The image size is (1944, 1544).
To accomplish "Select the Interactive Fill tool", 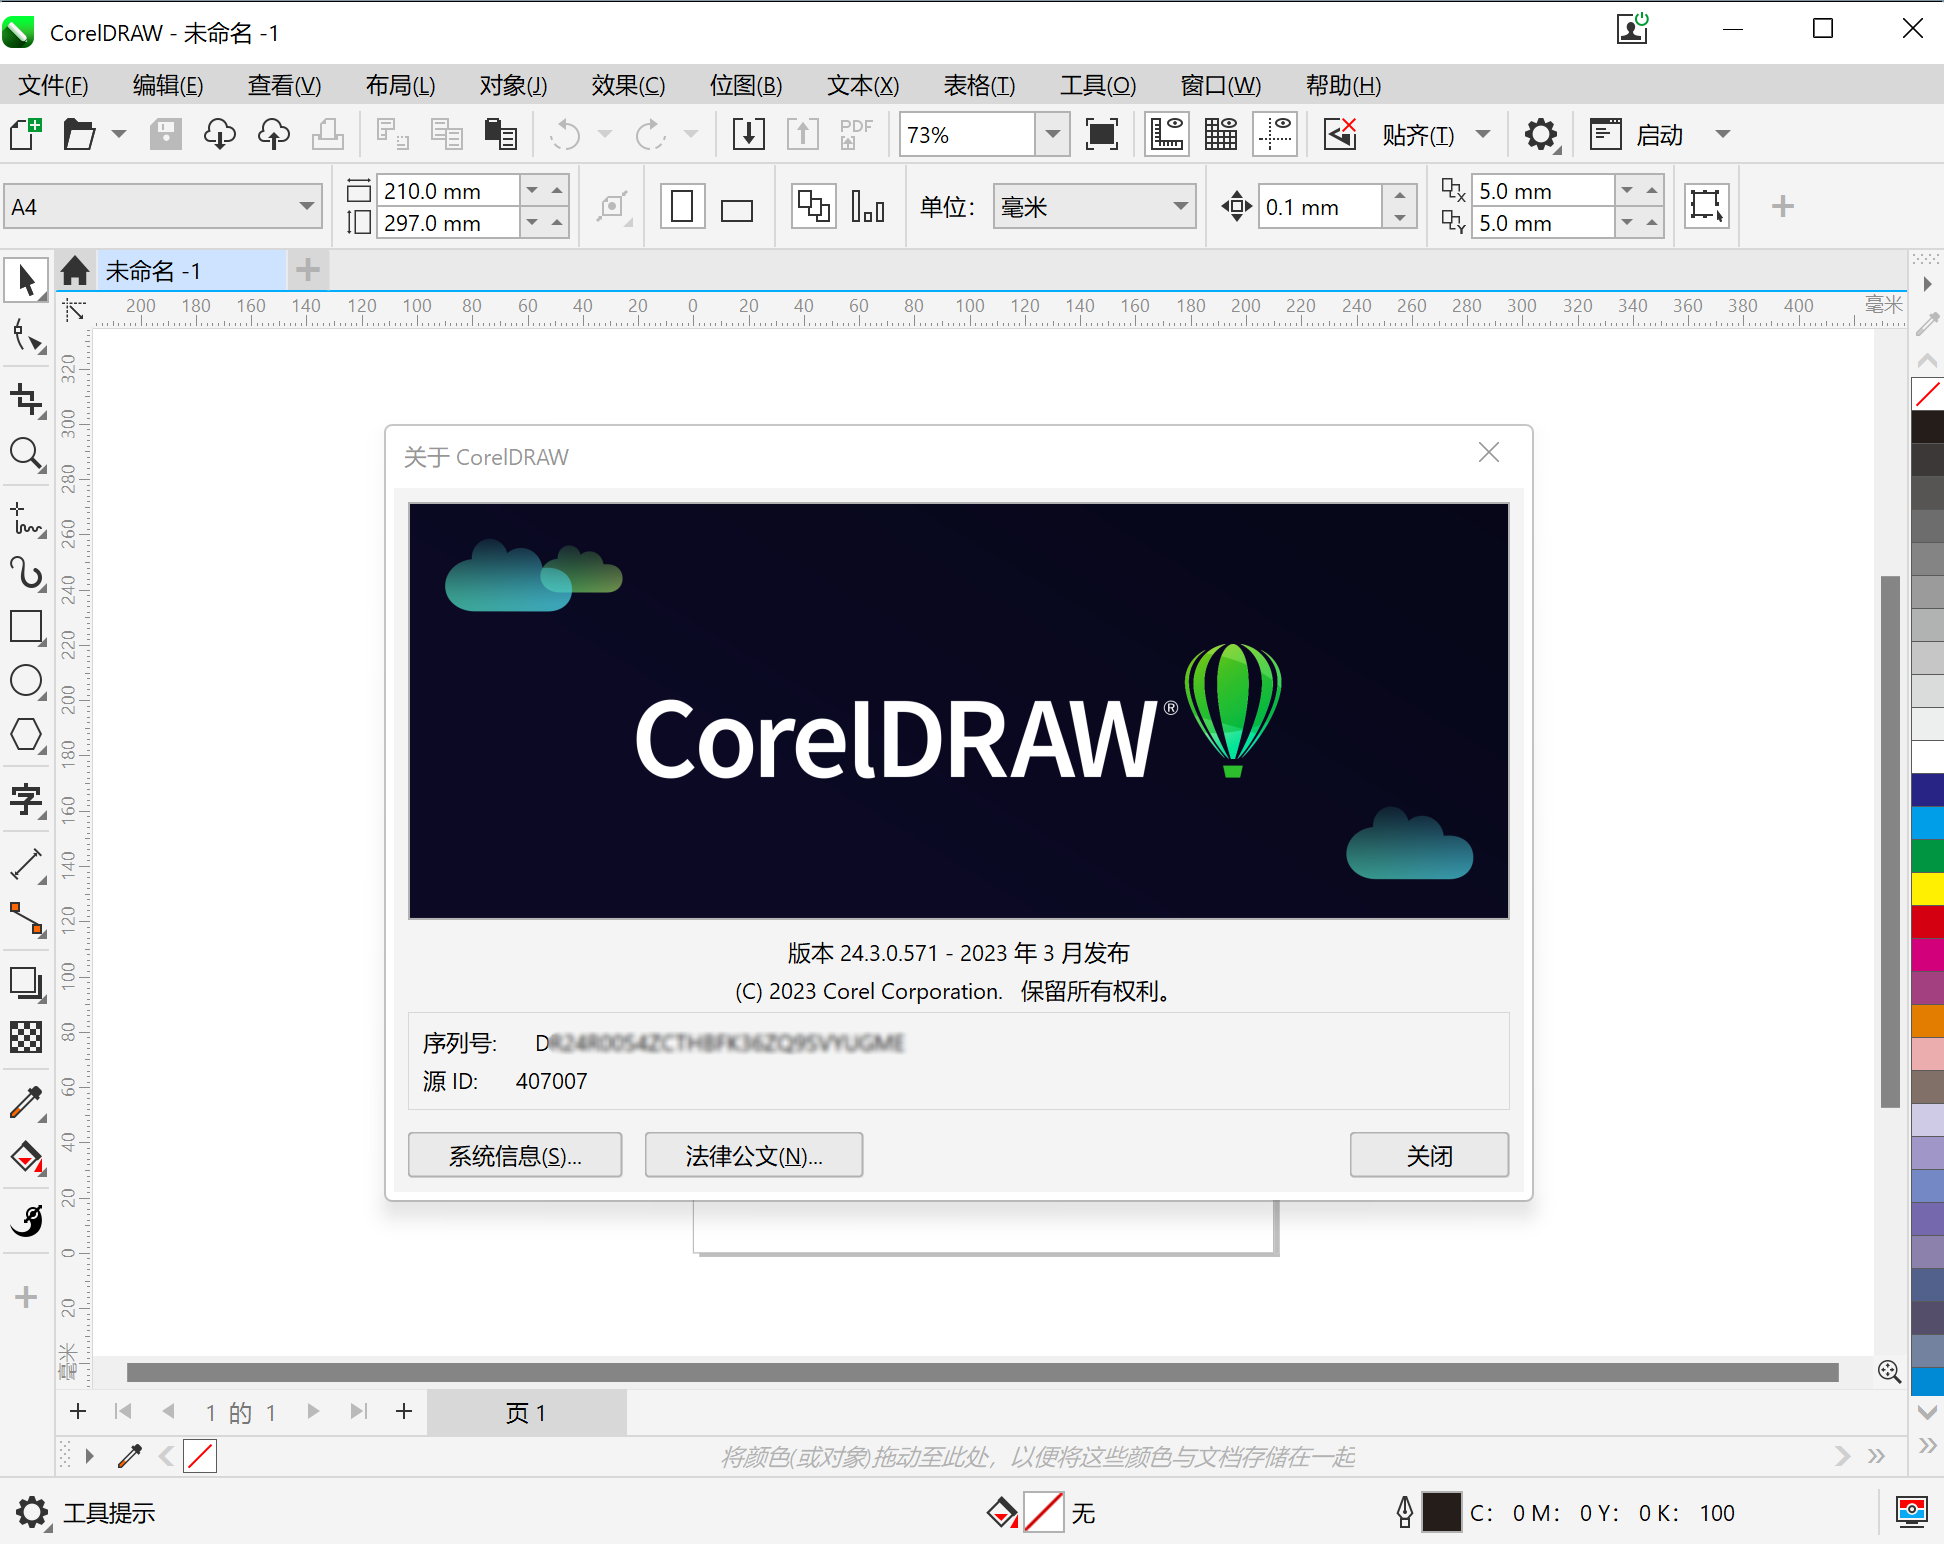I will coord(27,1158).
